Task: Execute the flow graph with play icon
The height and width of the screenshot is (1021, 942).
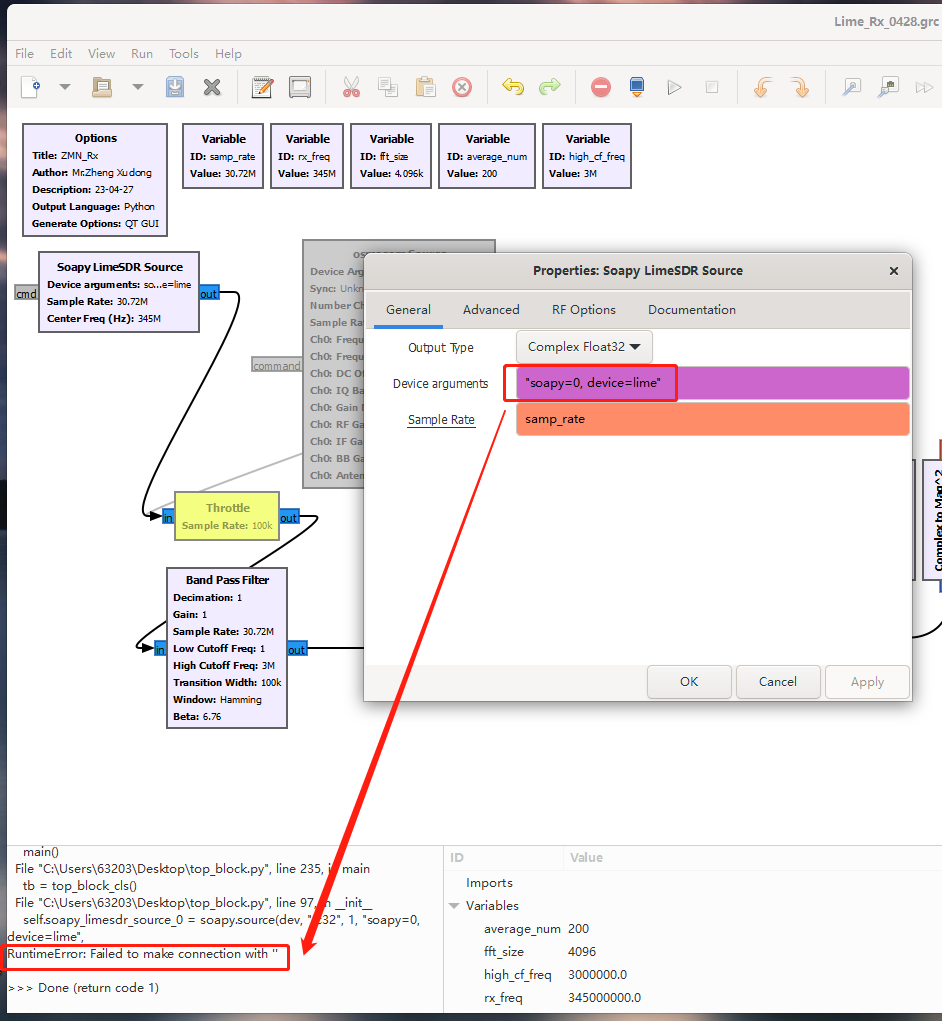Action: tap(674, 87)
